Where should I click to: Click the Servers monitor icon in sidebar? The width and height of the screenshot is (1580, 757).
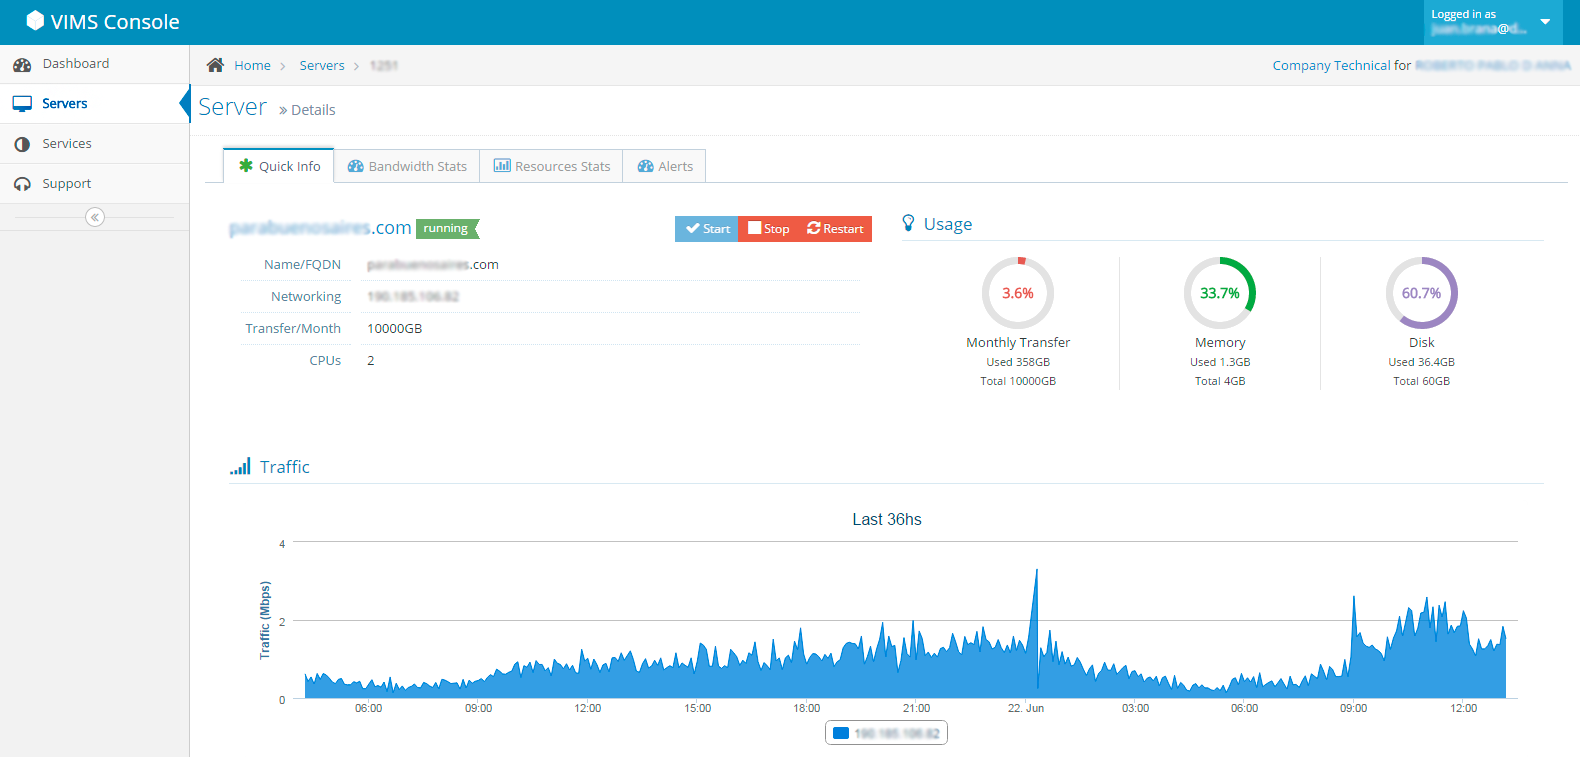click(22, 104)
